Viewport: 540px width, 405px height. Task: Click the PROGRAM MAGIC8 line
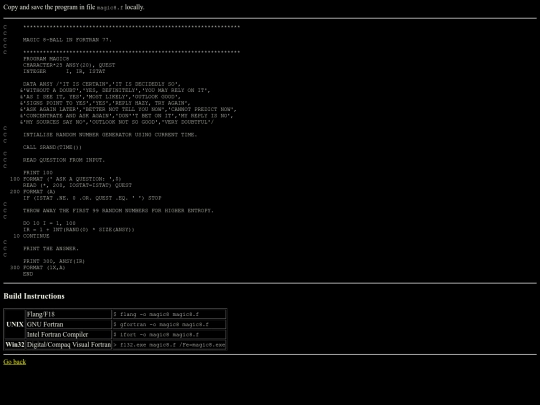coord(46,59)
